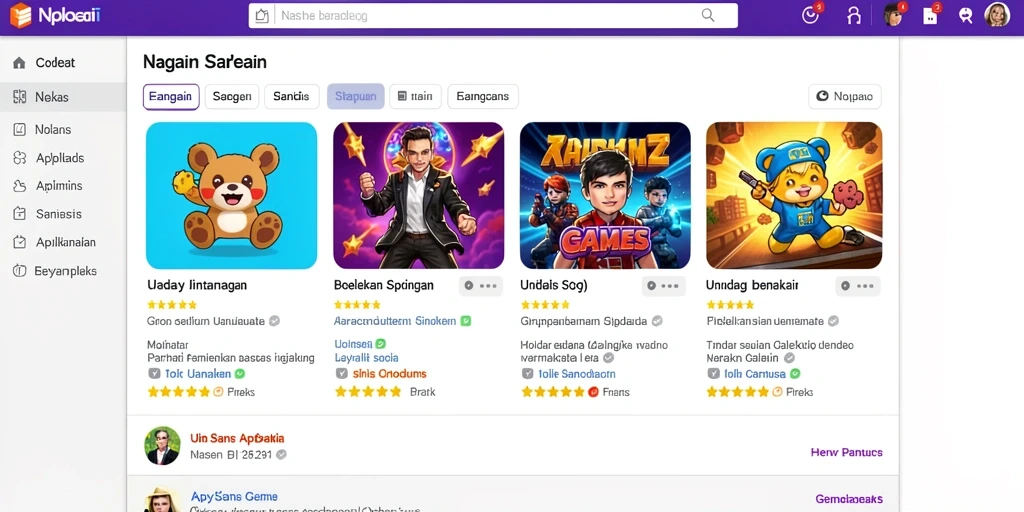Click the magnifier search icon

[707, 16]
